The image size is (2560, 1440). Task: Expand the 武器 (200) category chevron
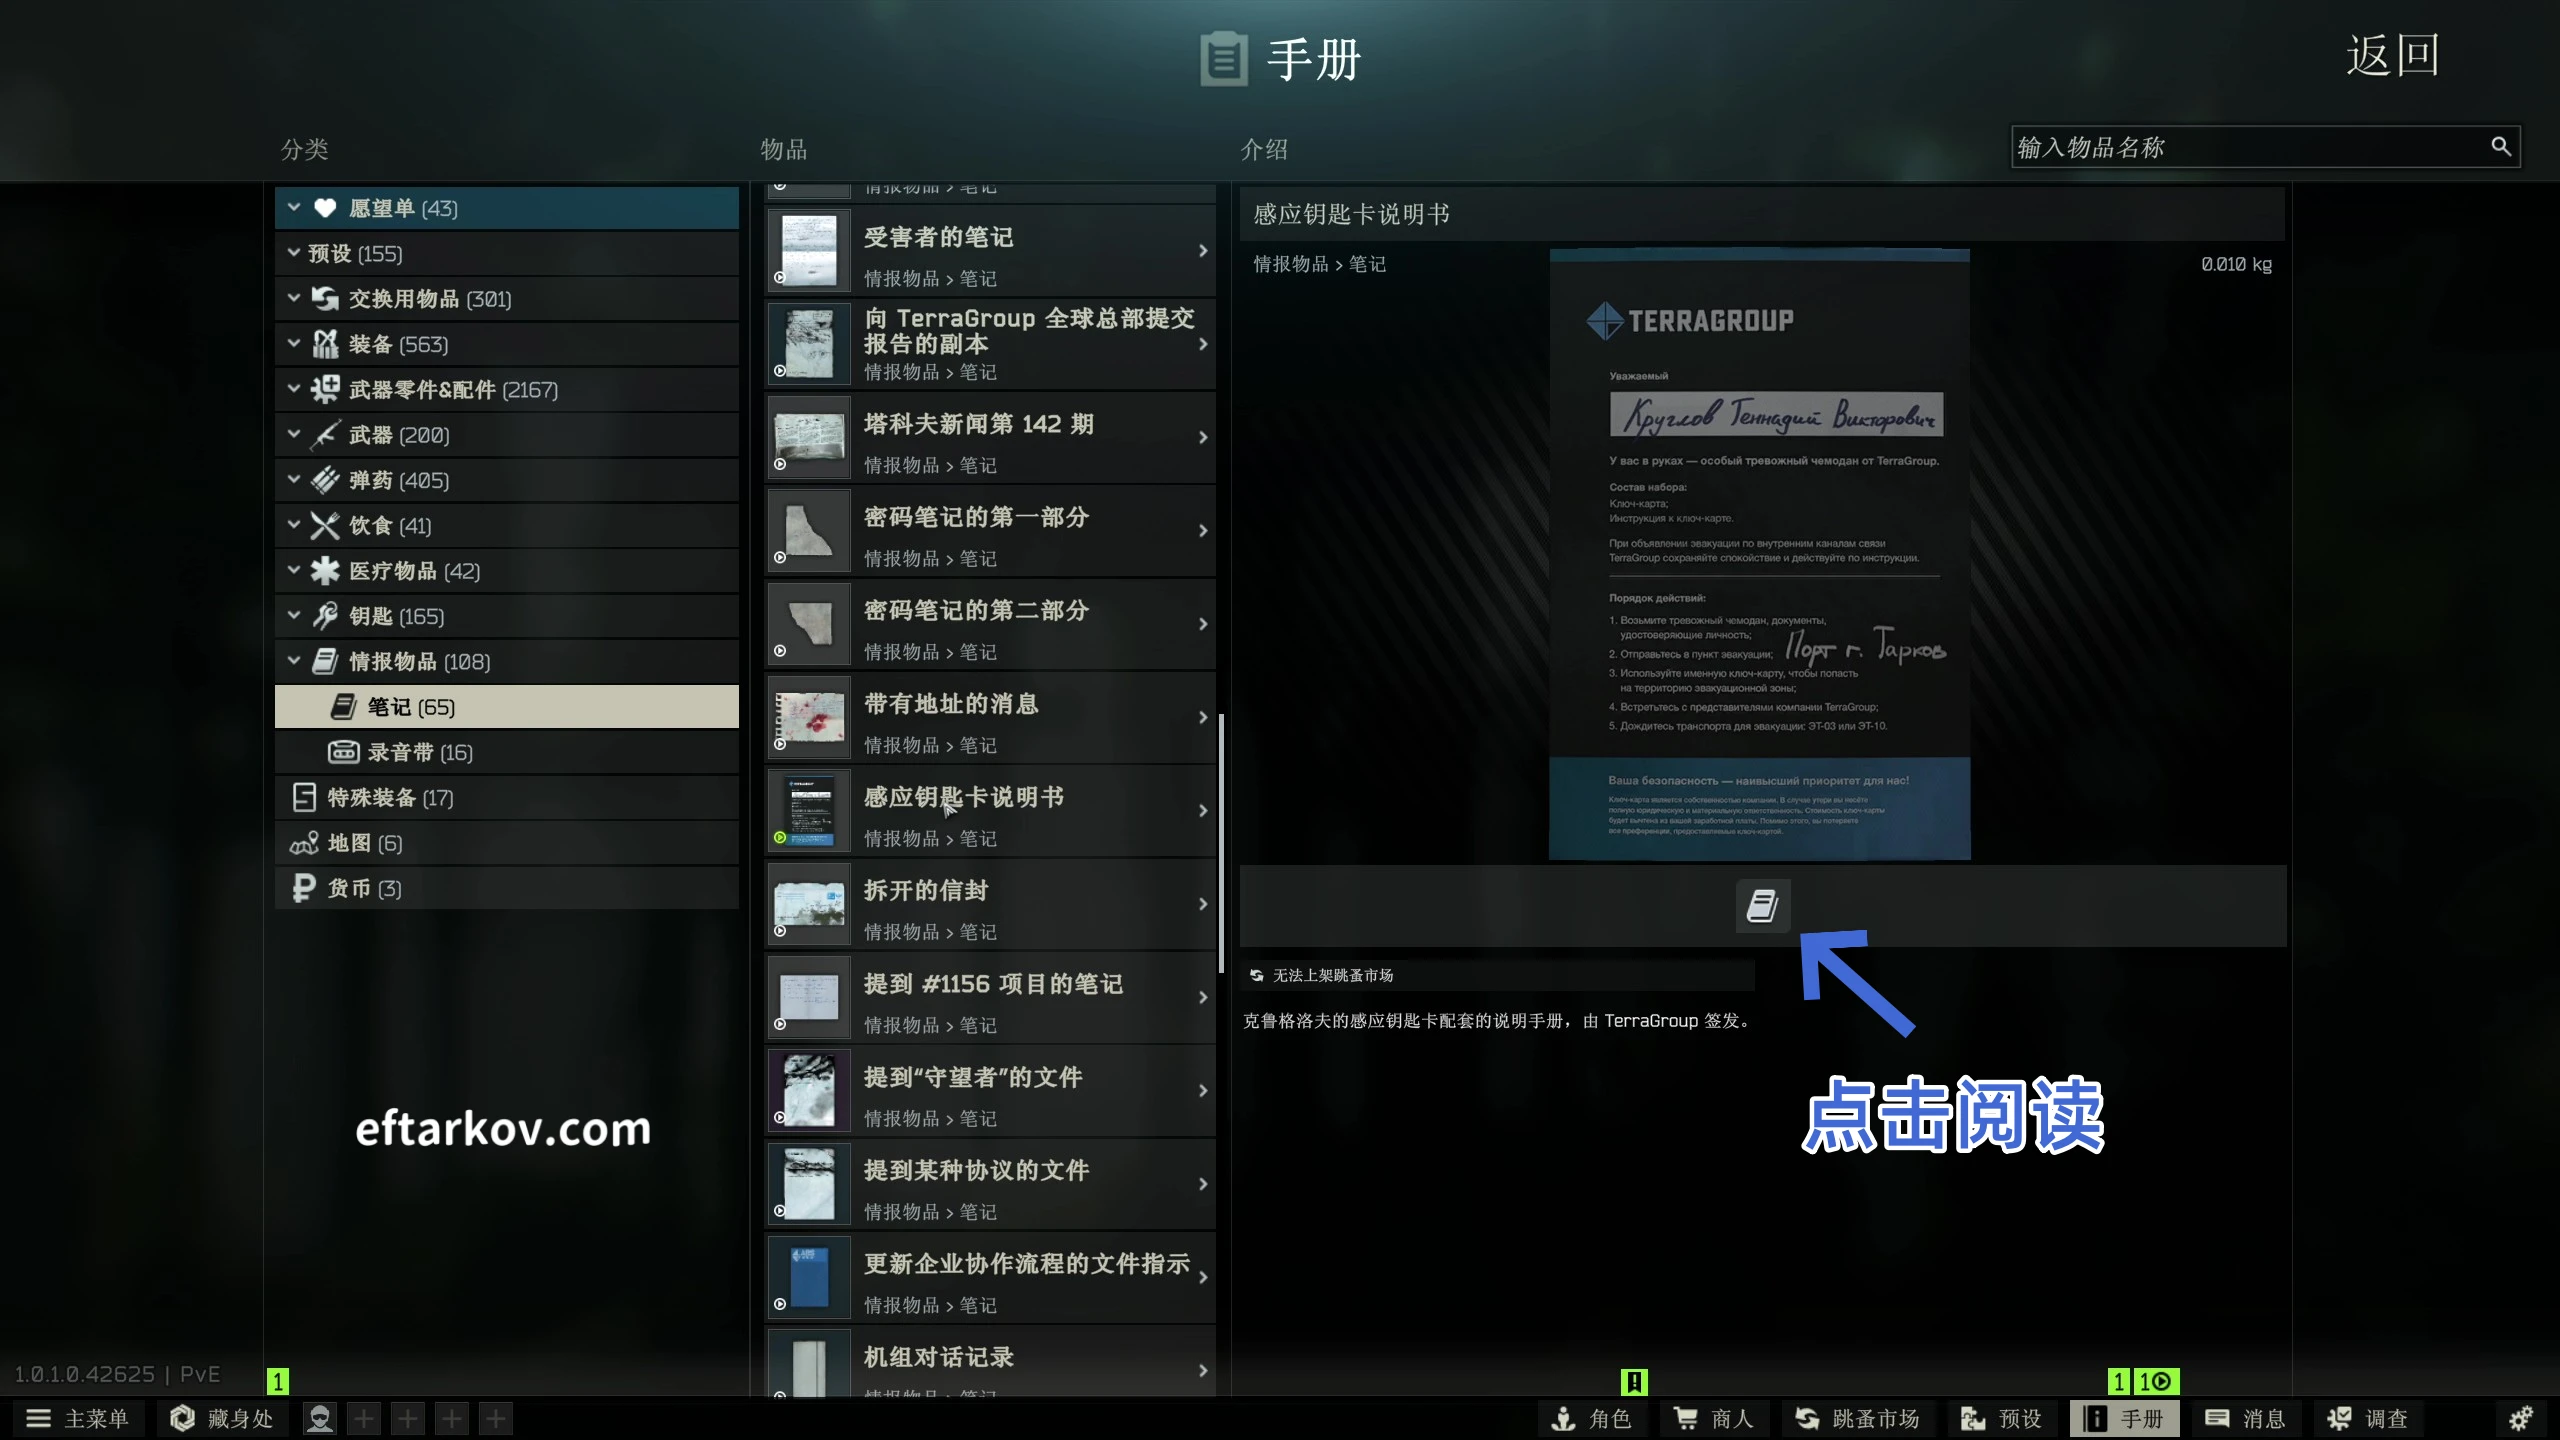point(294,435)
